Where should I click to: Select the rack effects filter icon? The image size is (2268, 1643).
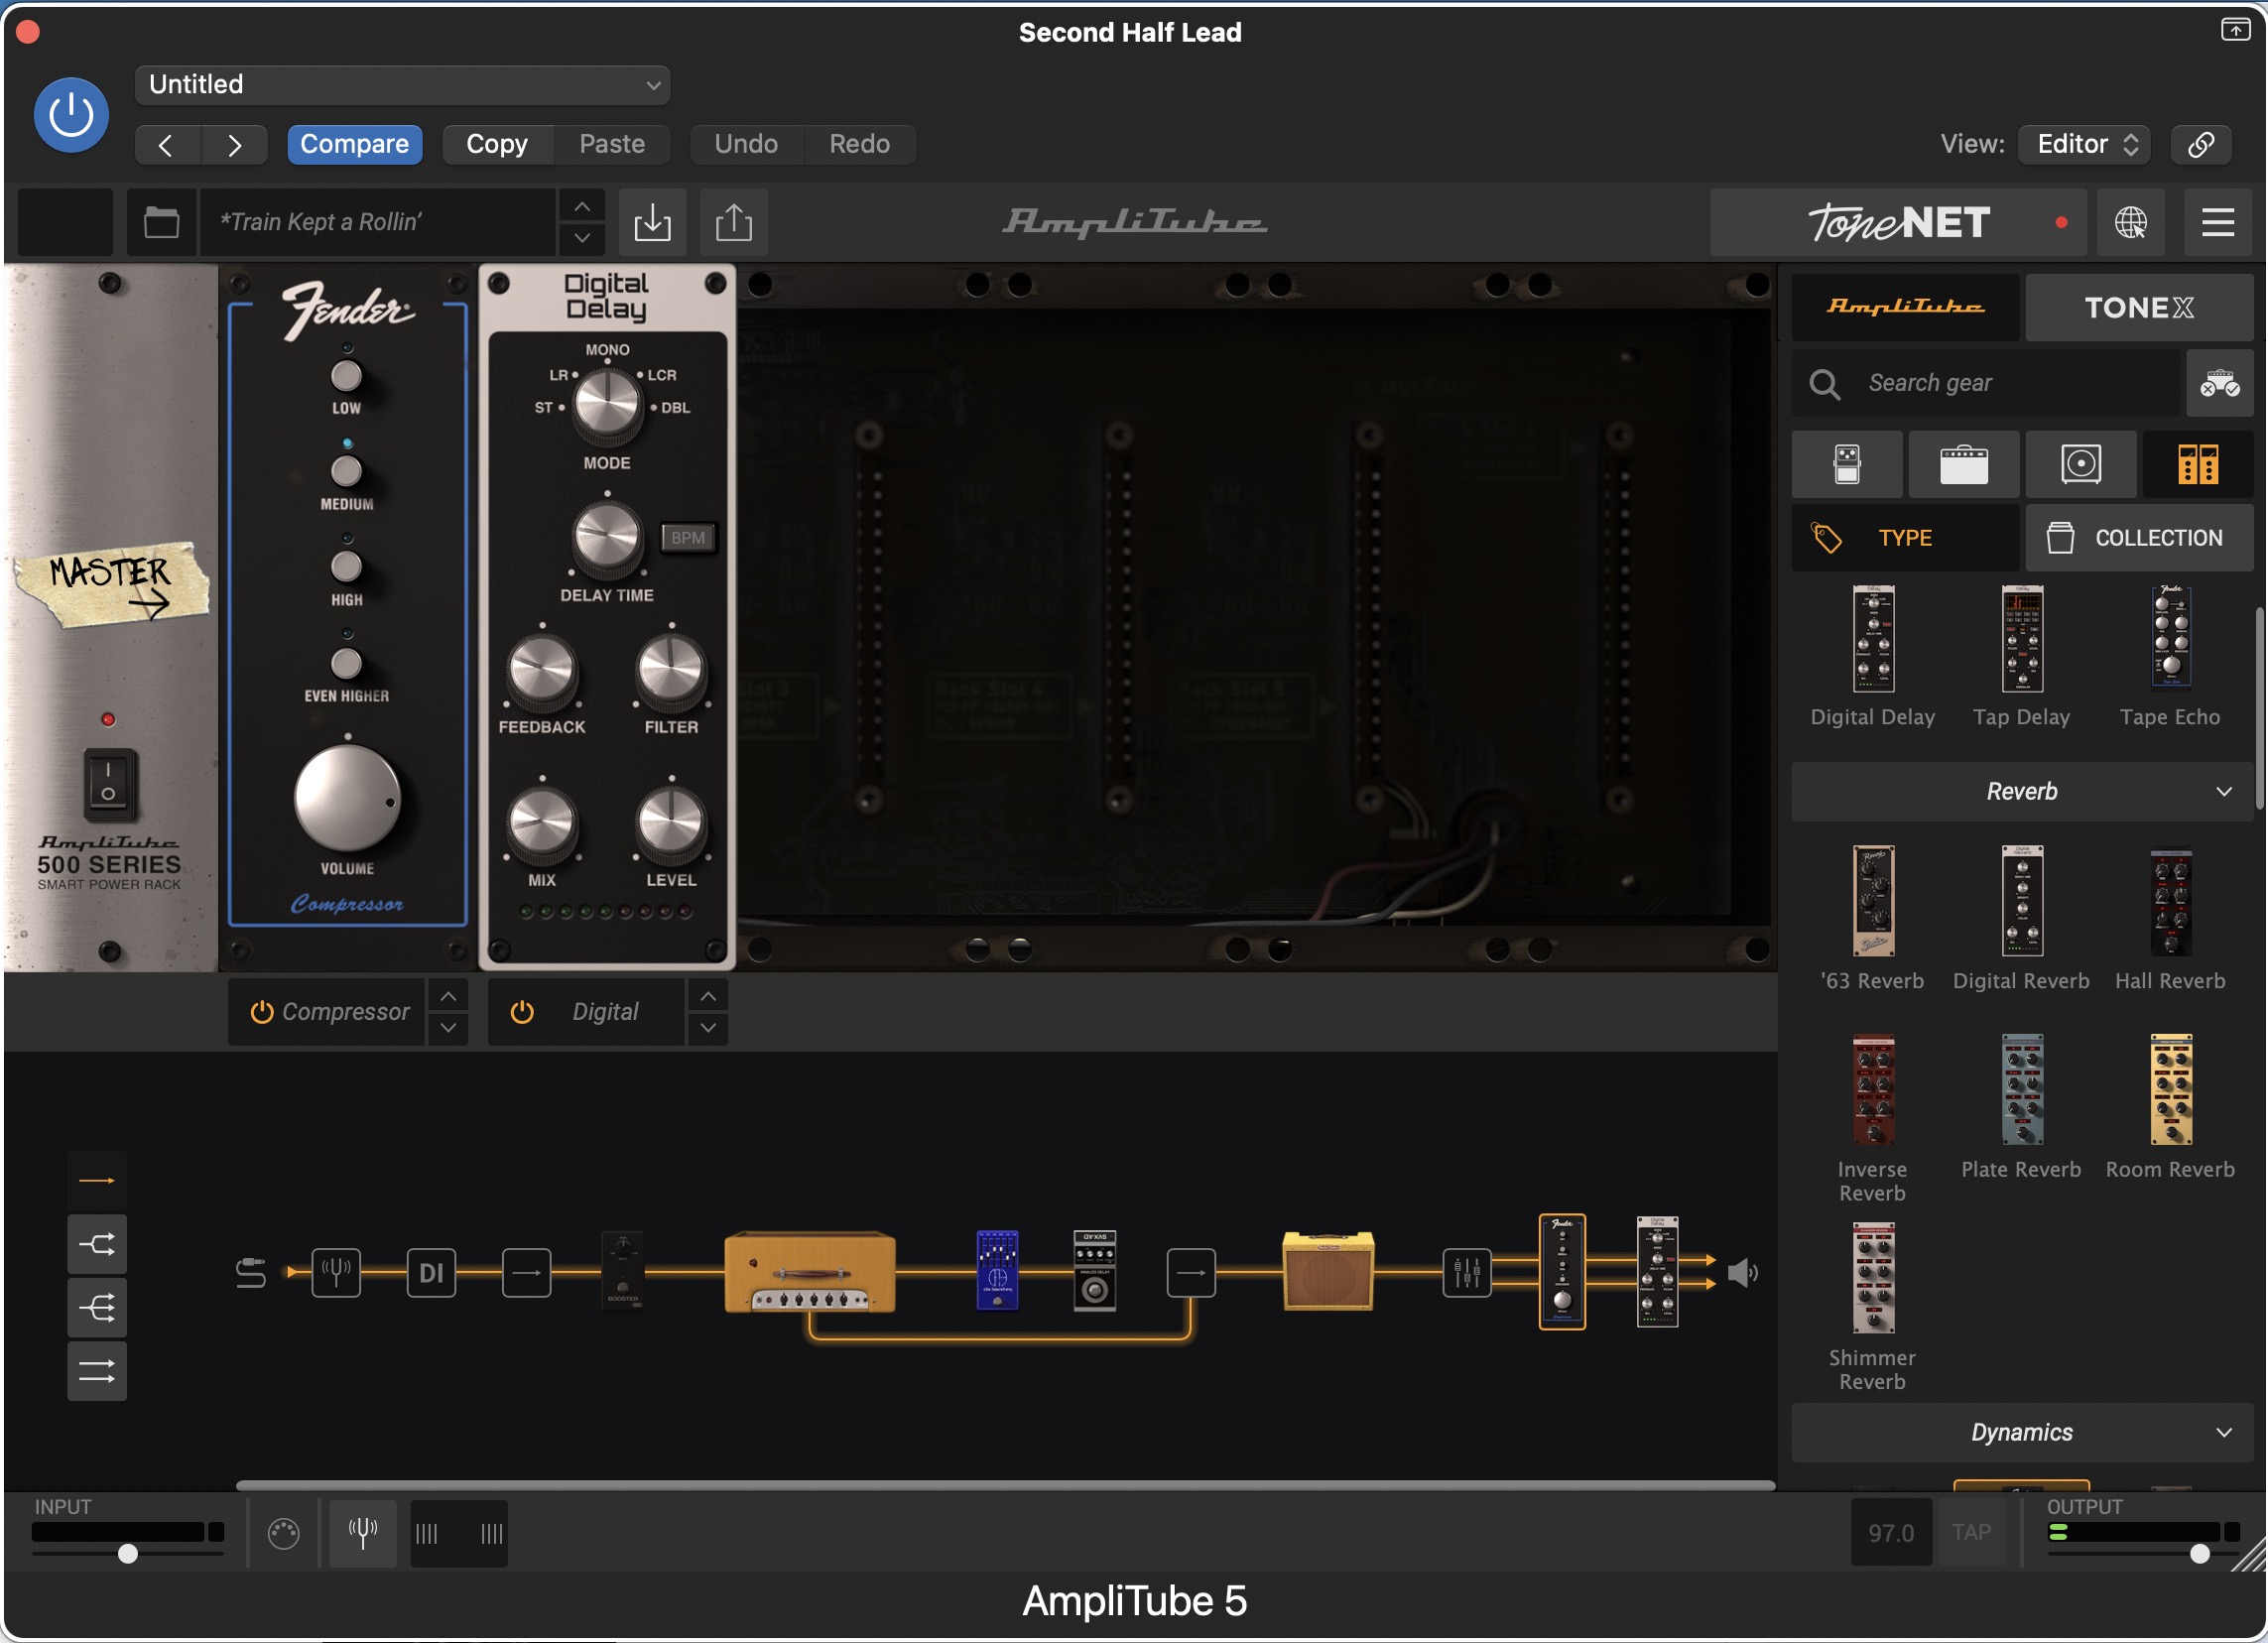(2197, 464)
